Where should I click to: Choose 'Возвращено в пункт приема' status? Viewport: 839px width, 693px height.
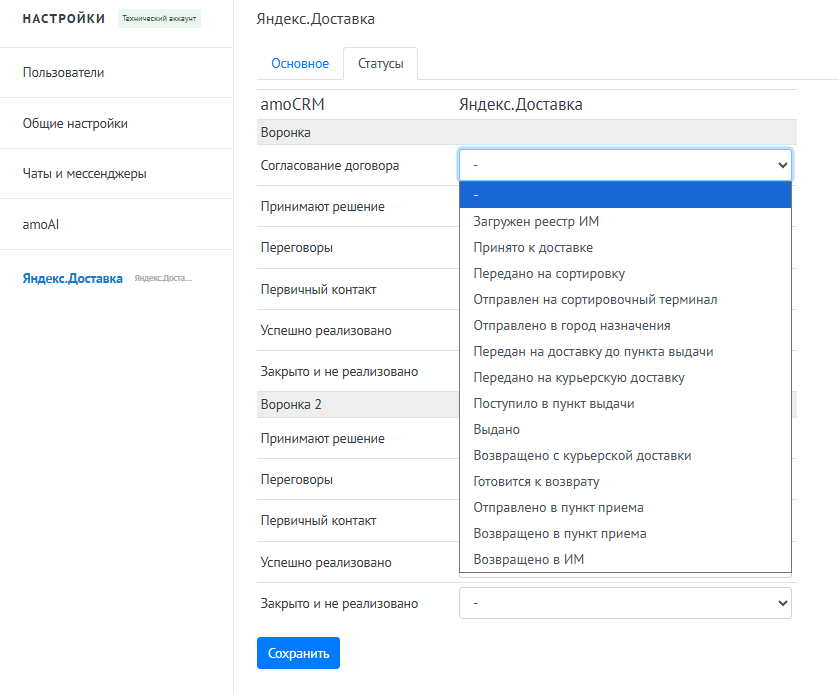625,534
